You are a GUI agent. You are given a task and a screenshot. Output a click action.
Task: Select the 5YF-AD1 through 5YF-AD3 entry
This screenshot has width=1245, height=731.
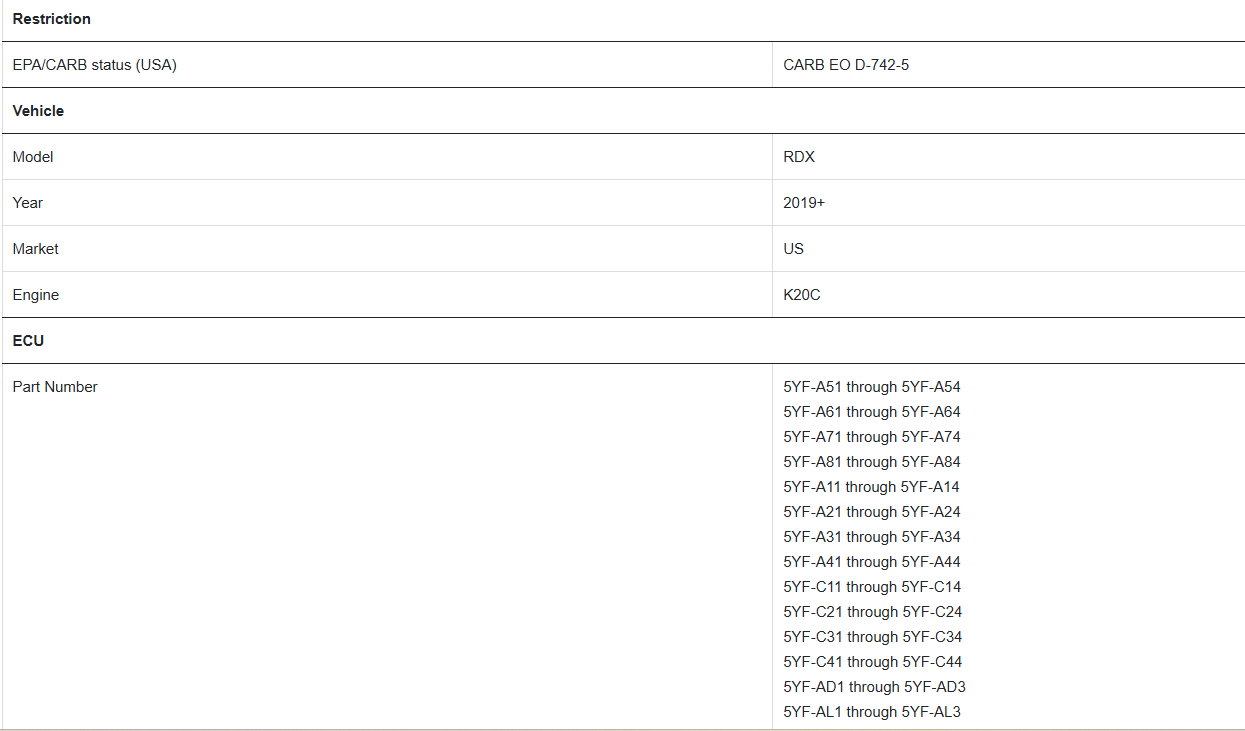[875, 687]
